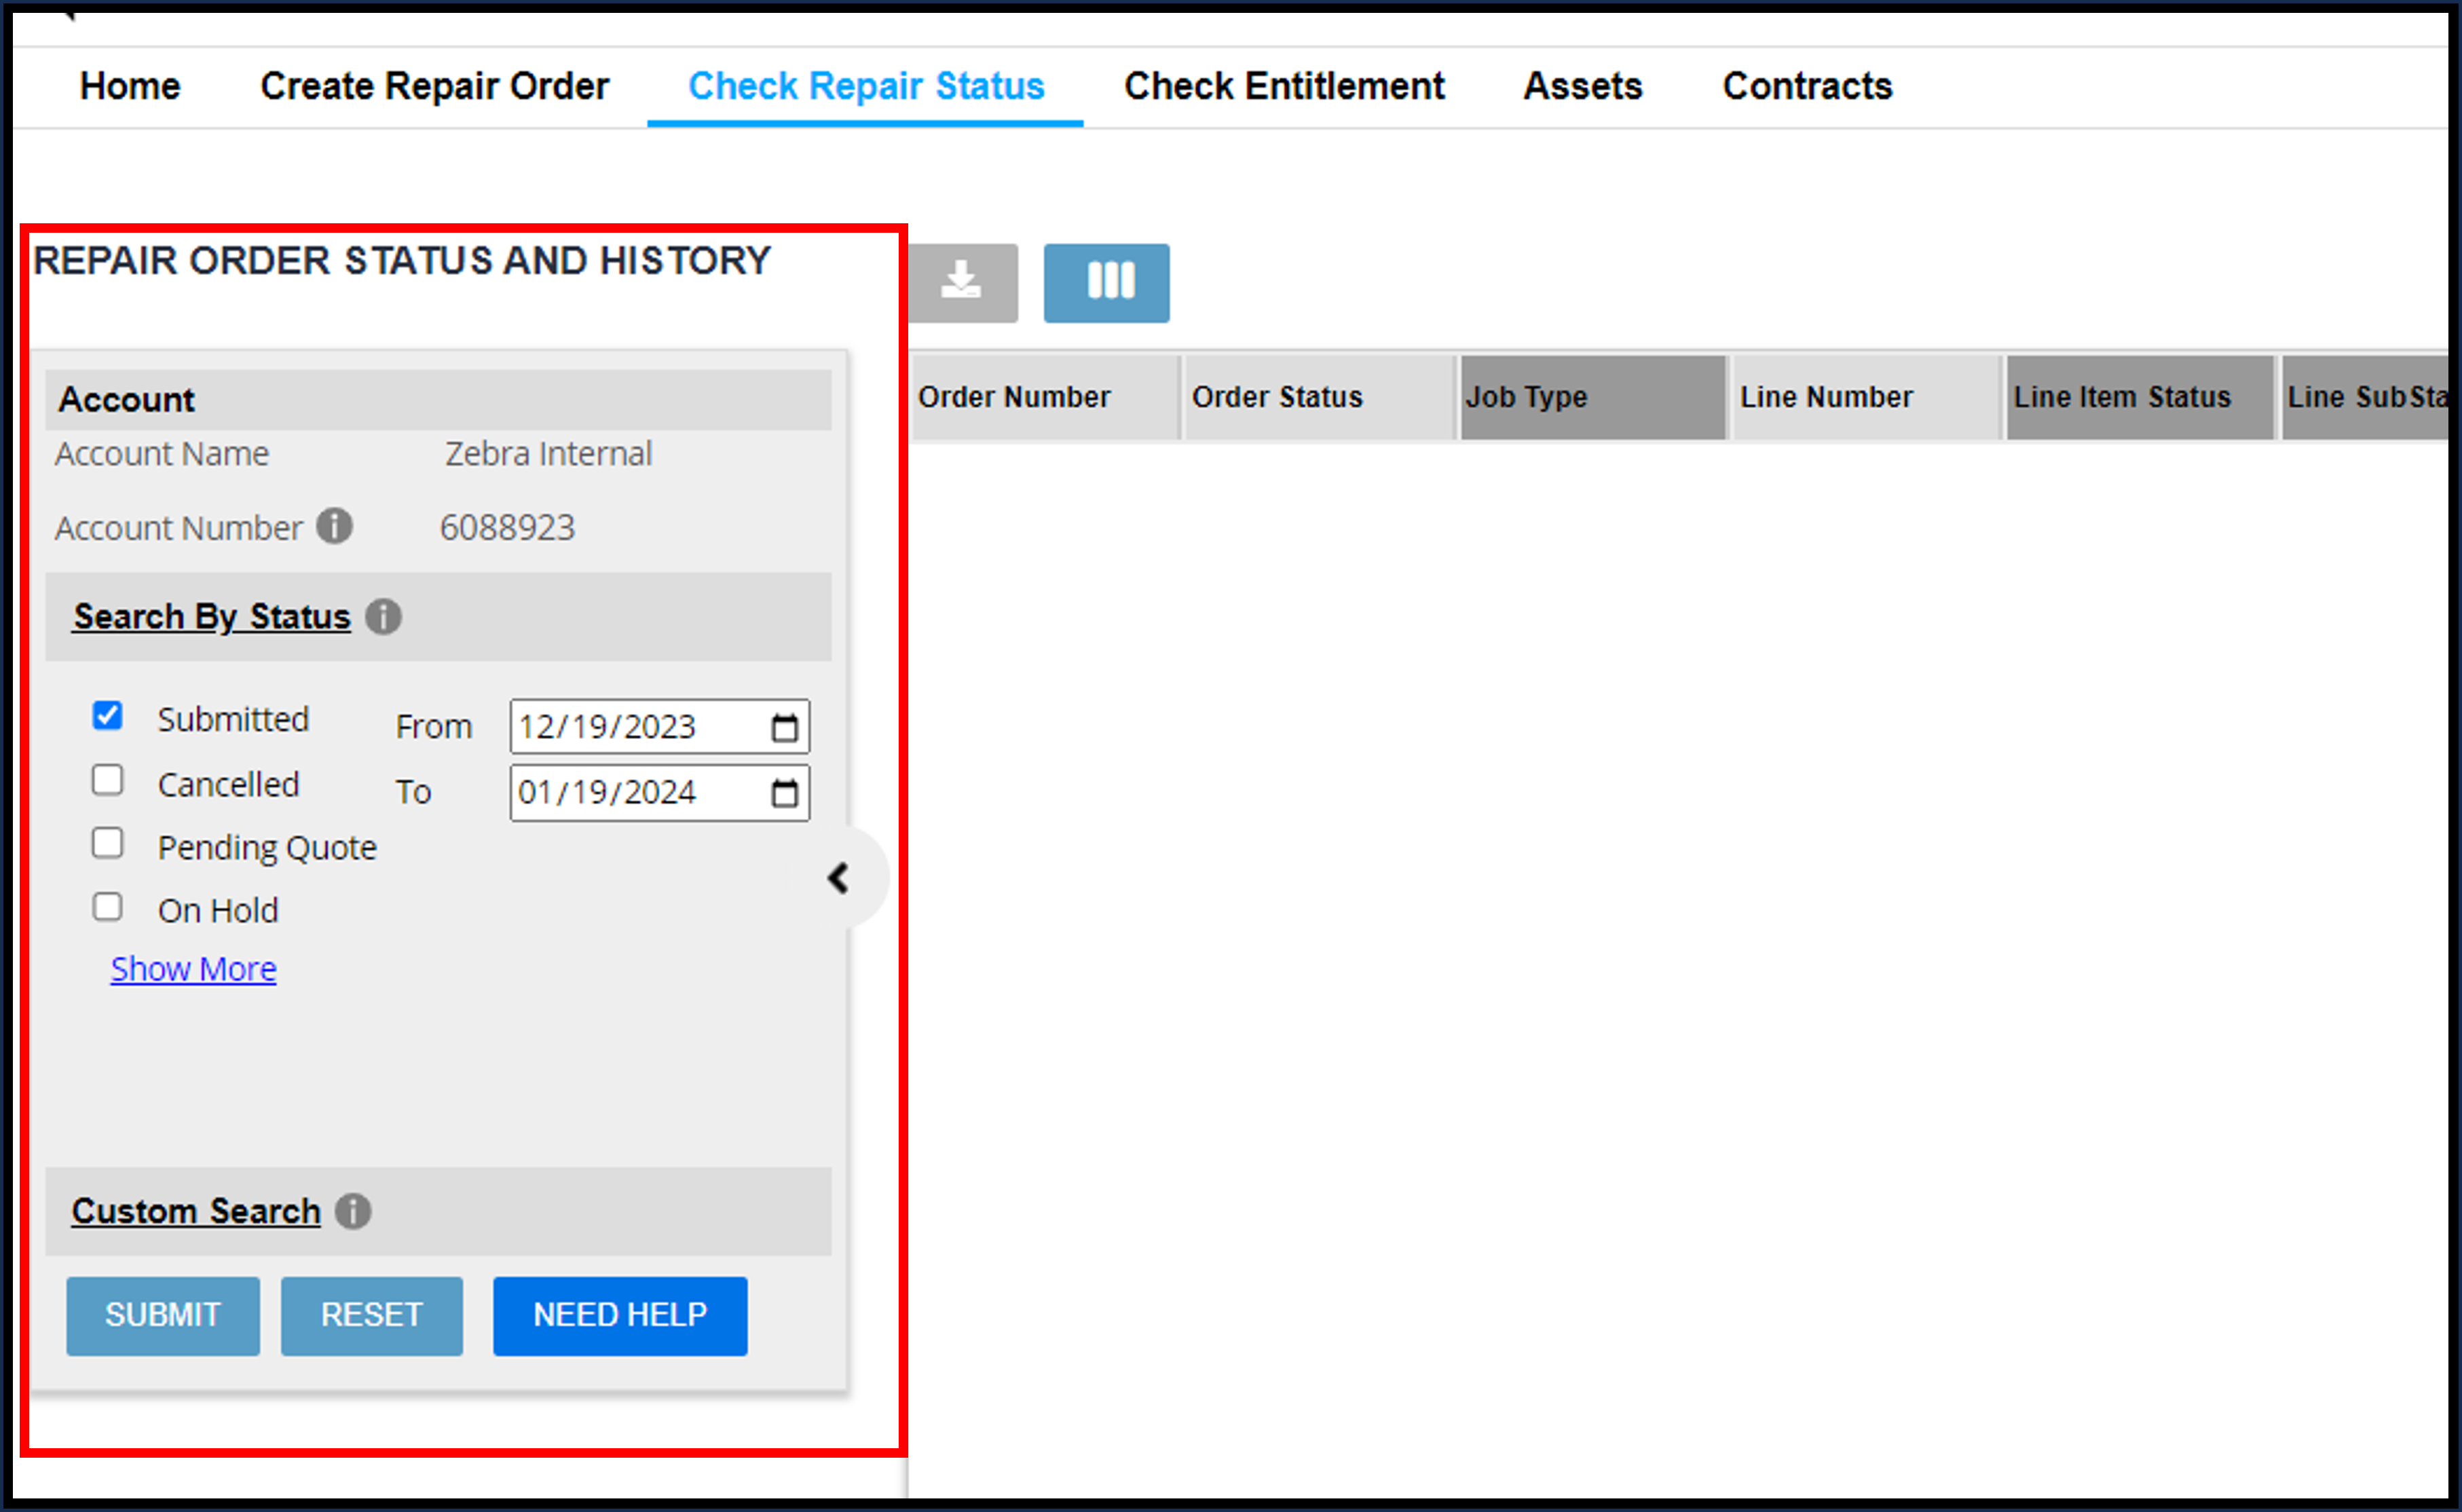Uncheck the Submitted status checkbox

pyautogui.click(x=107, y=716)
